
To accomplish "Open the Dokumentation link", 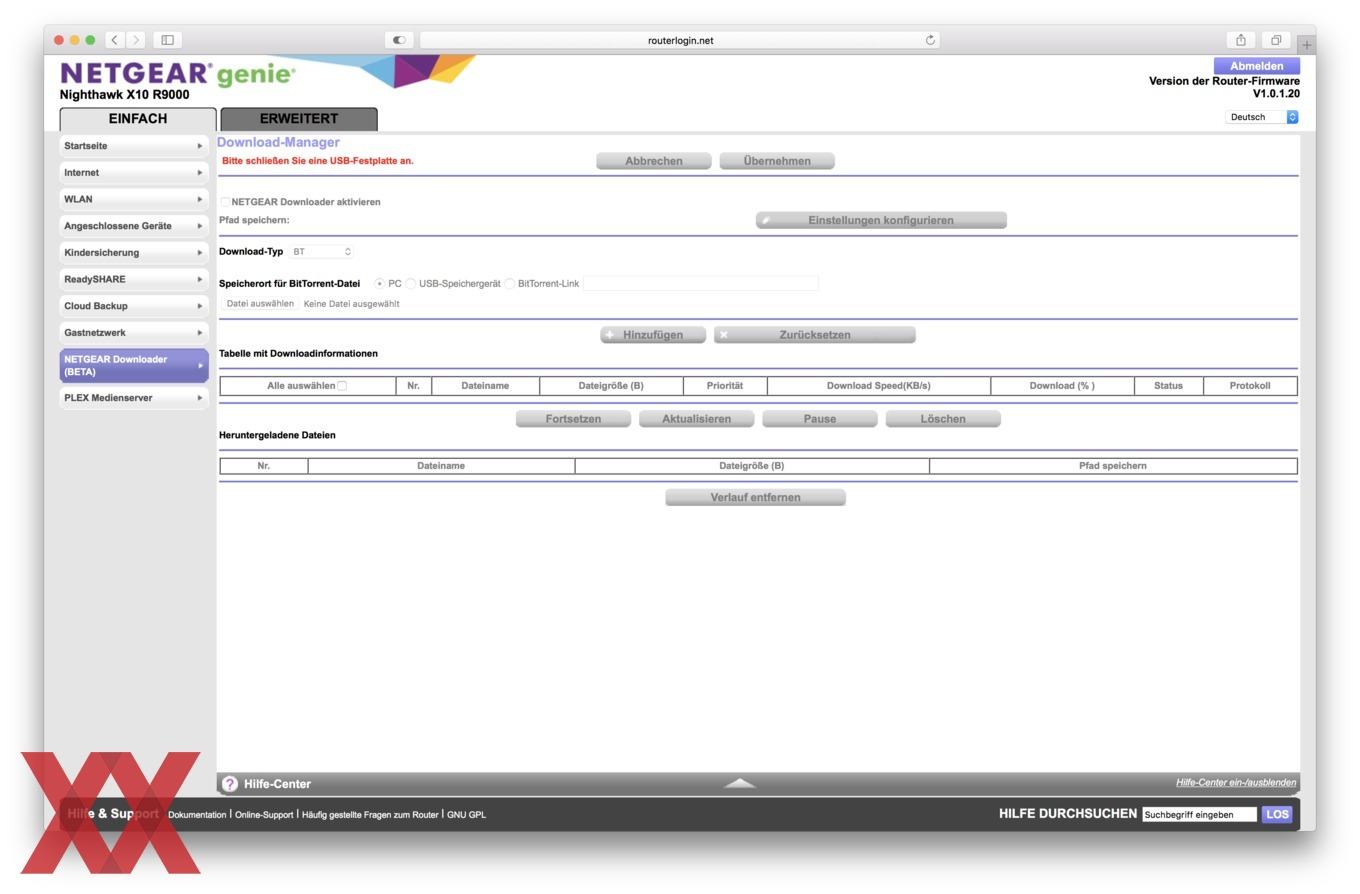I will tap(197, 815).
